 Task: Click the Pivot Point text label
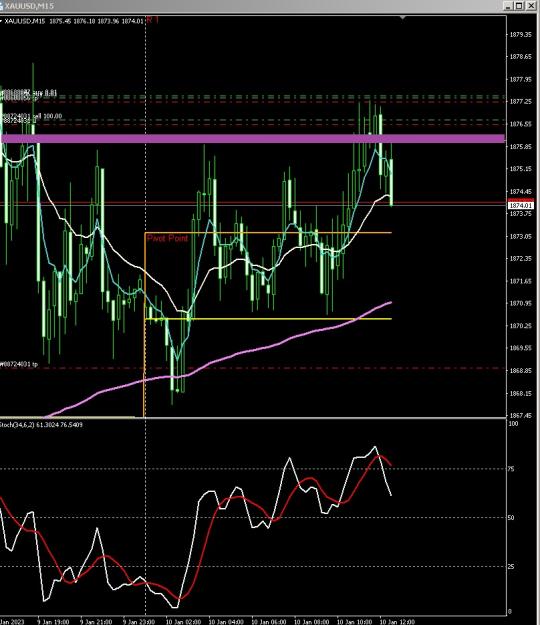167,238
